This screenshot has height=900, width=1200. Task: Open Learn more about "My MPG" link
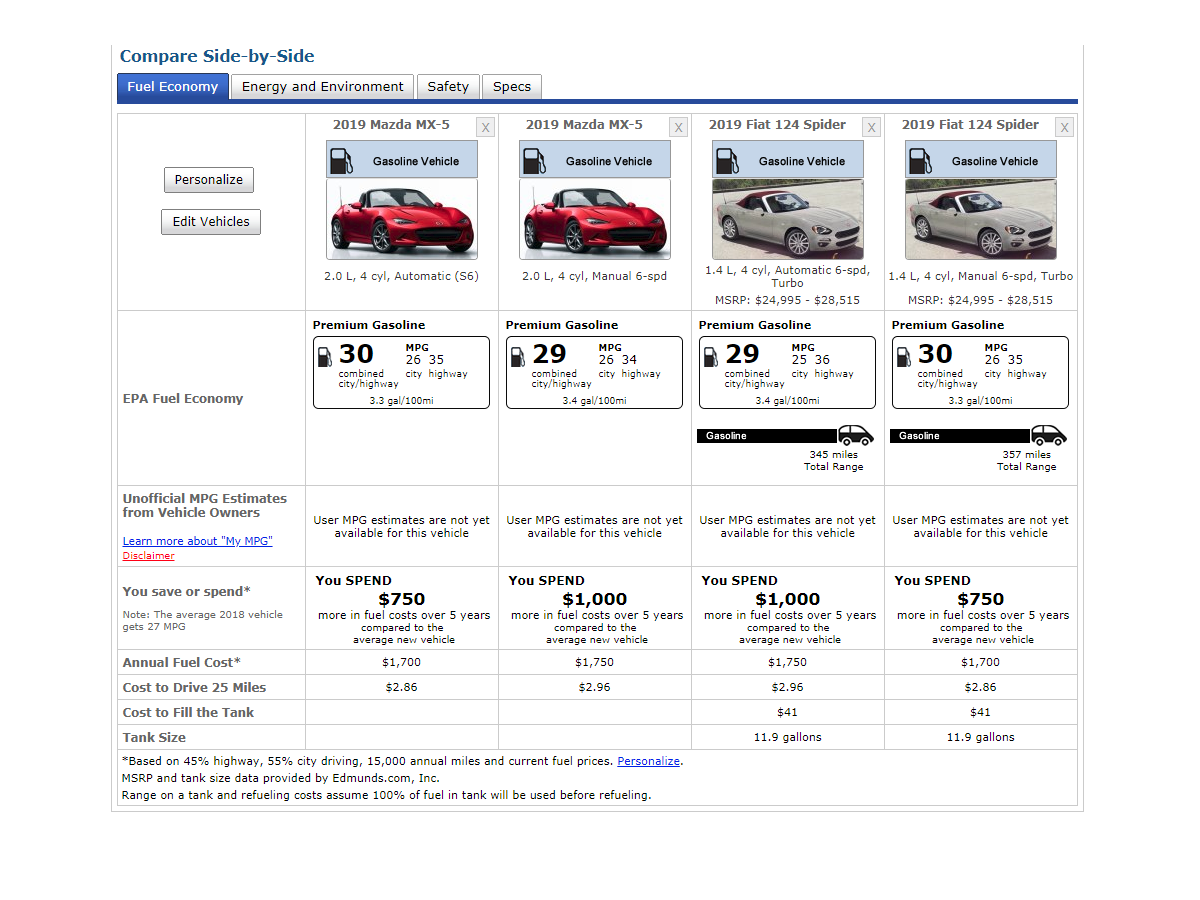(x=197, y=541)
